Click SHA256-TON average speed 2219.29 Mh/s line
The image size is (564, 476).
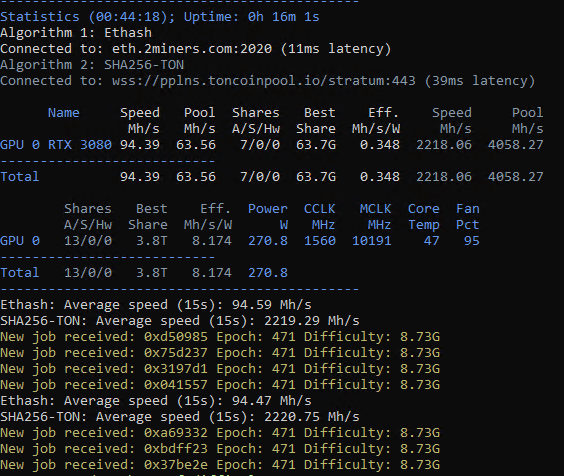coord(180,321)
